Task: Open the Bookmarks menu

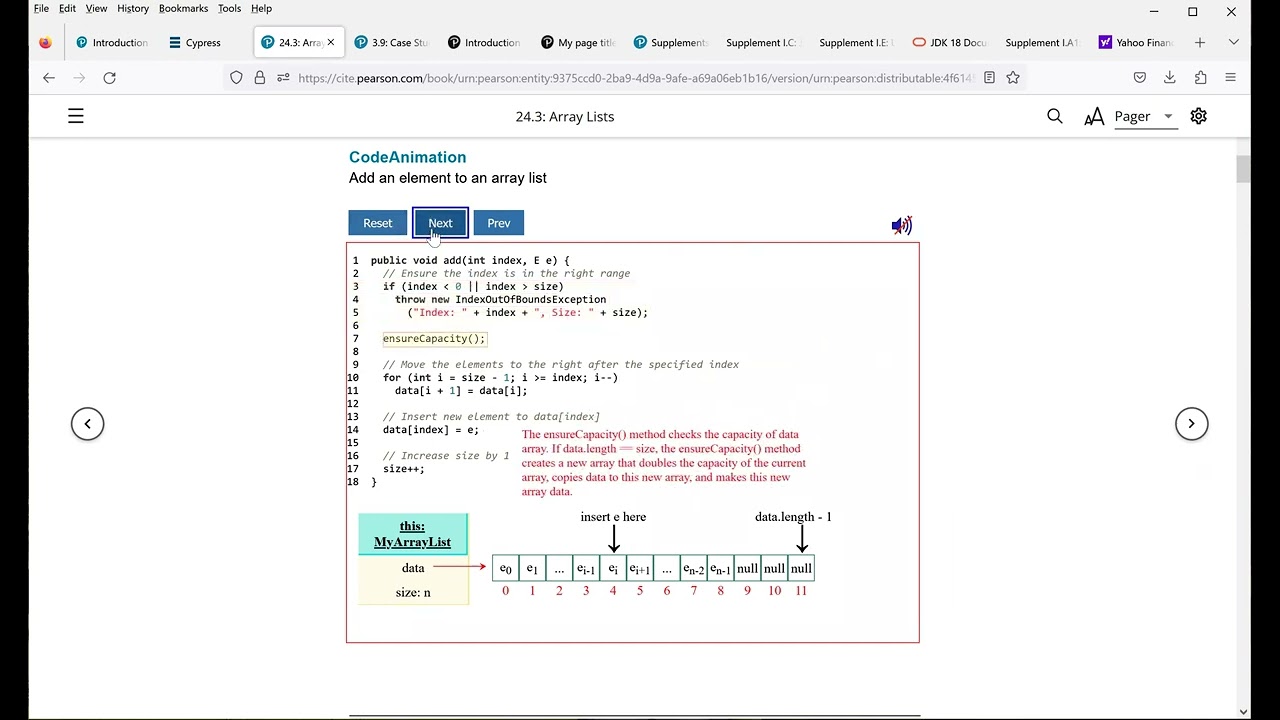Action: click(x=183, y=9)
